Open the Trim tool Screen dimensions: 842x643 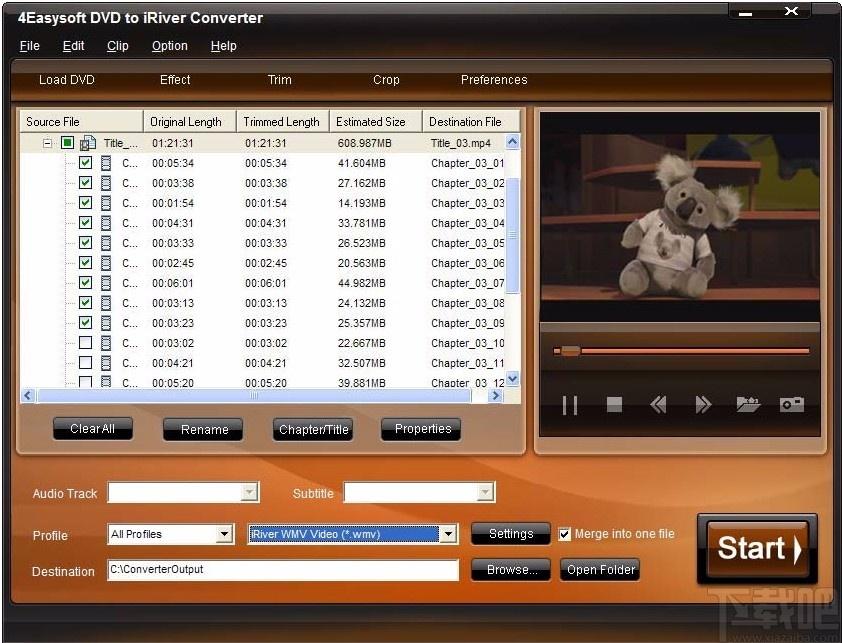280,80
